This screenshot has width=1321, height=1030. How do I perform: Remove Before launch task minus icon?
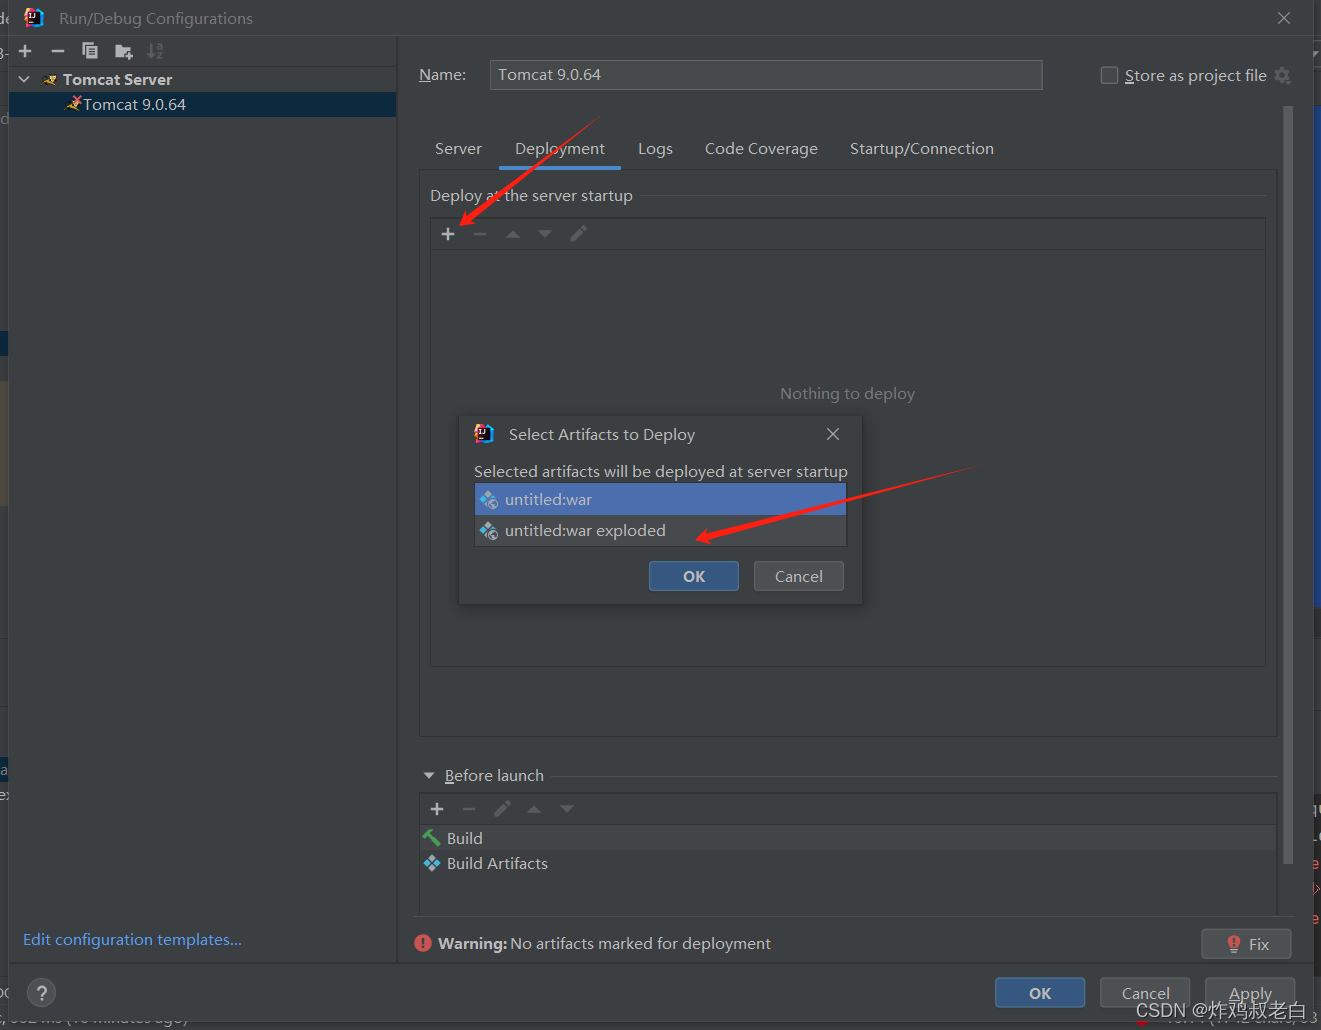pyautogui.click(x=469, y=809)
